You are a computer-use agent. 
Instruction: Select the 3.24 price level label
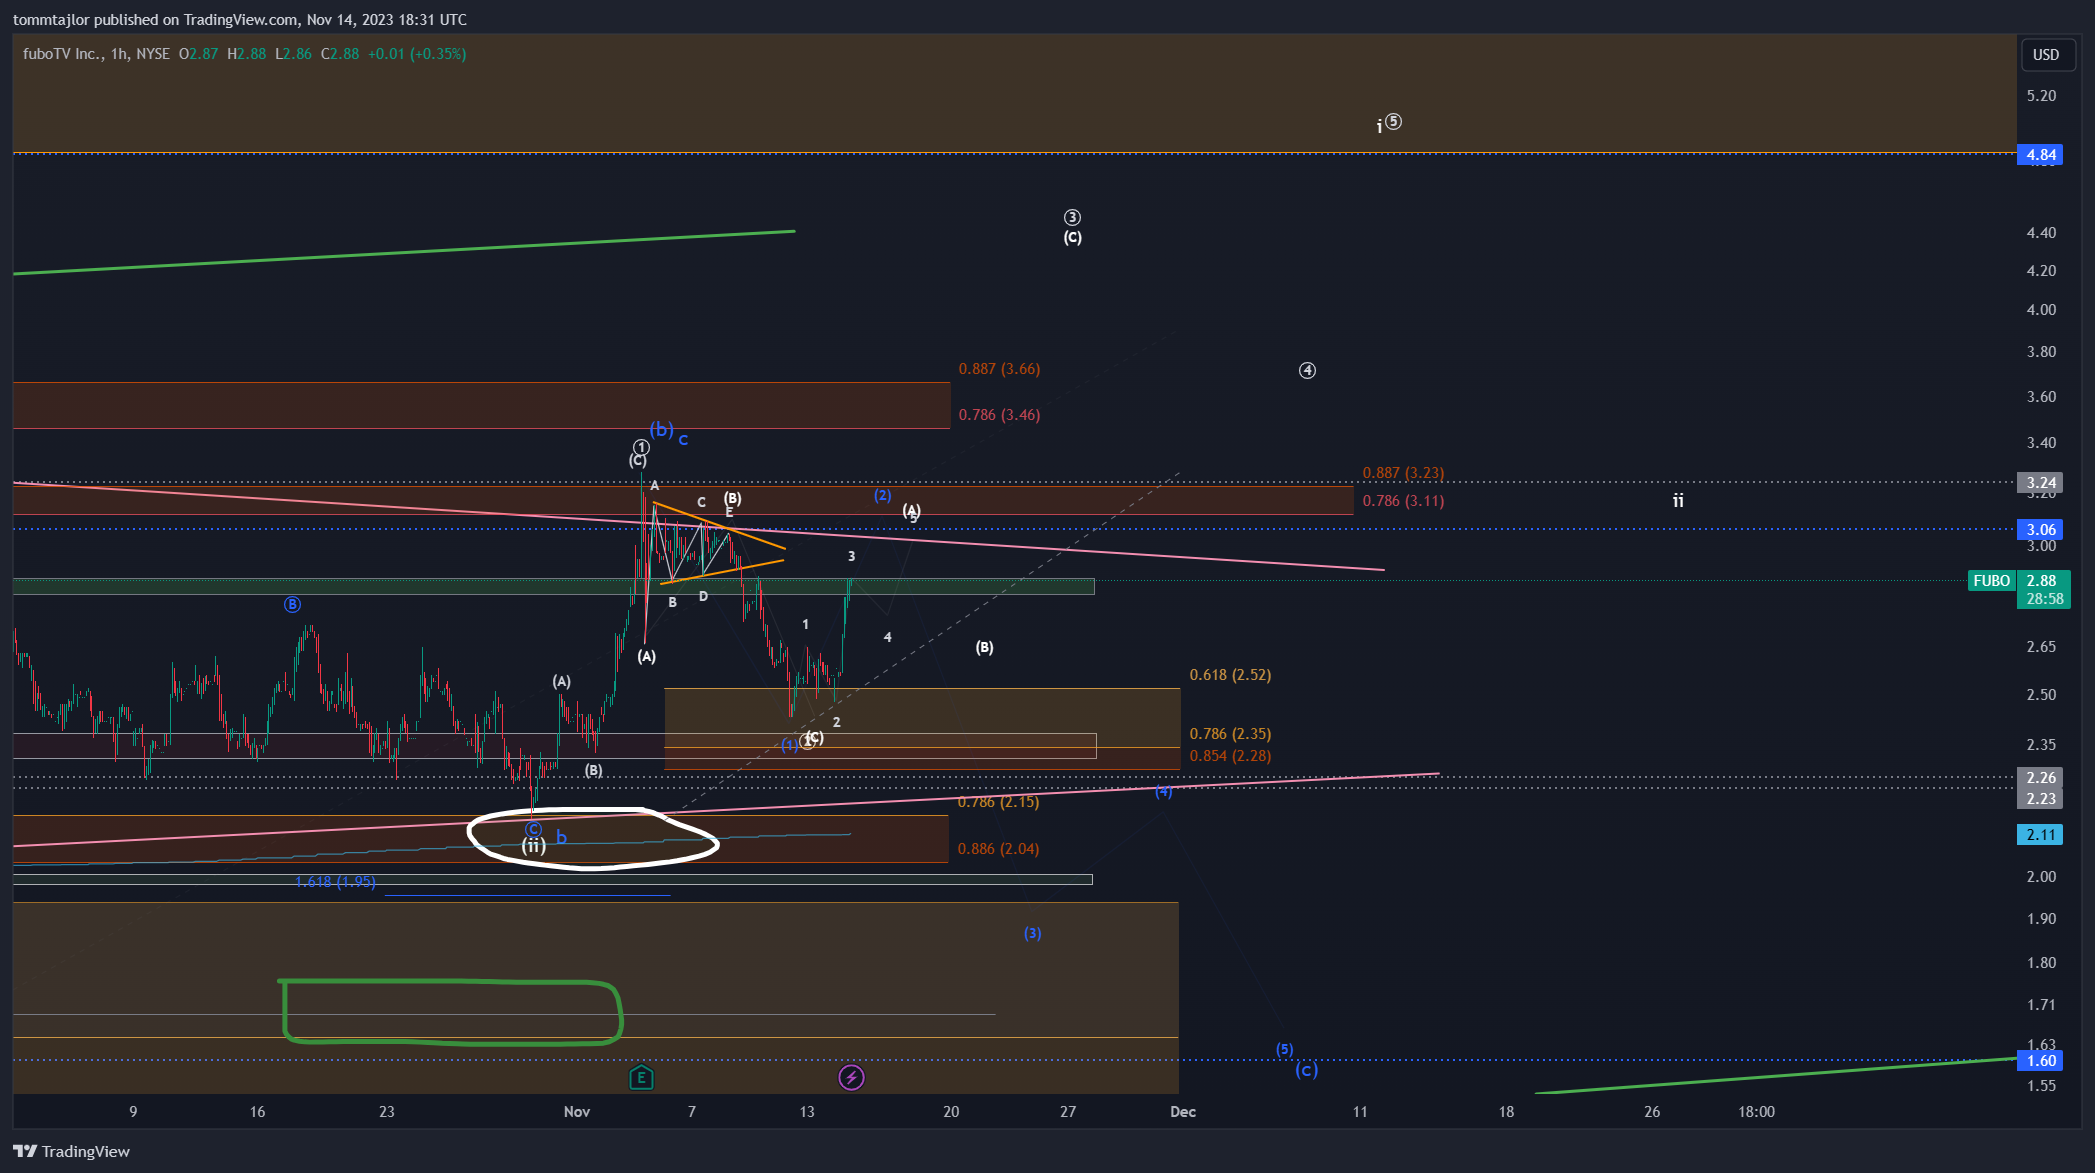[x=2040, y=483]
